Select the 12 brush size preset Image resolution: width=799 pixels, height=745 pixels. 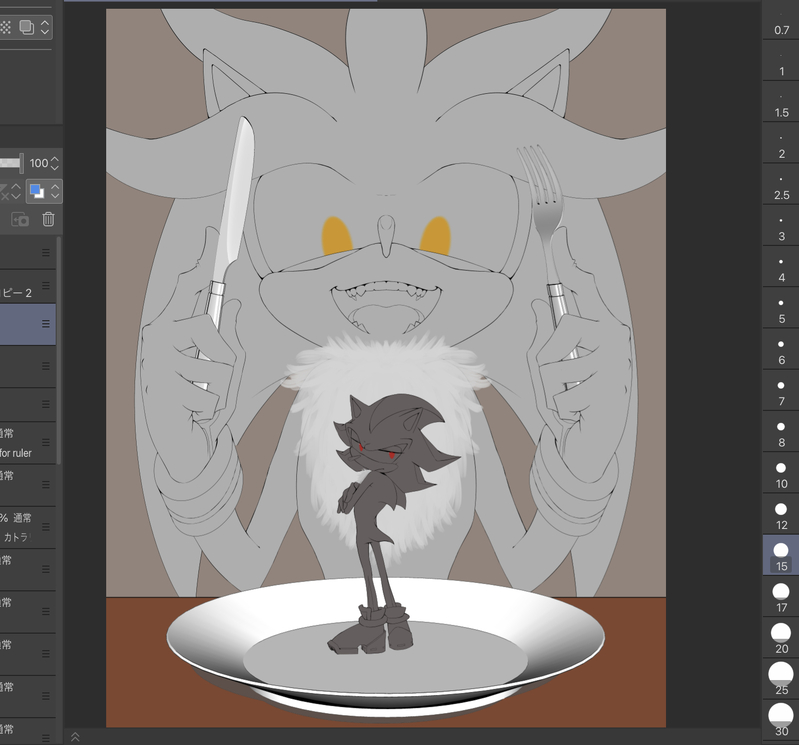tap(781, 515)
